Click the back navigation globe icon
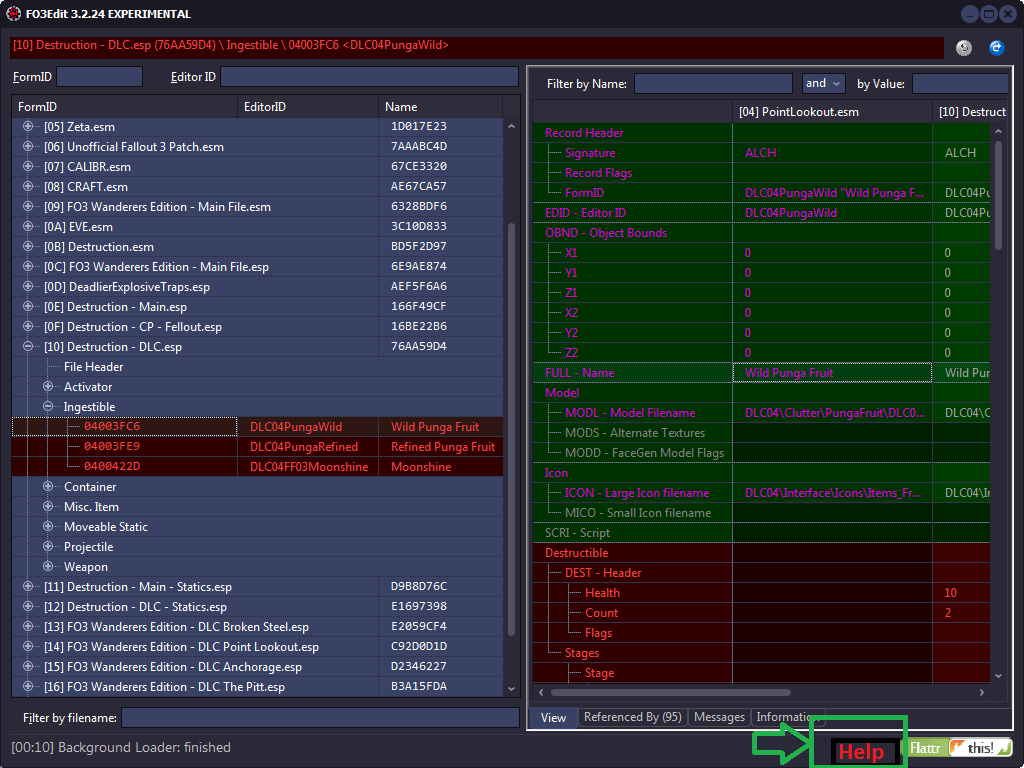 pyautogui.click(x=963, y=48)
